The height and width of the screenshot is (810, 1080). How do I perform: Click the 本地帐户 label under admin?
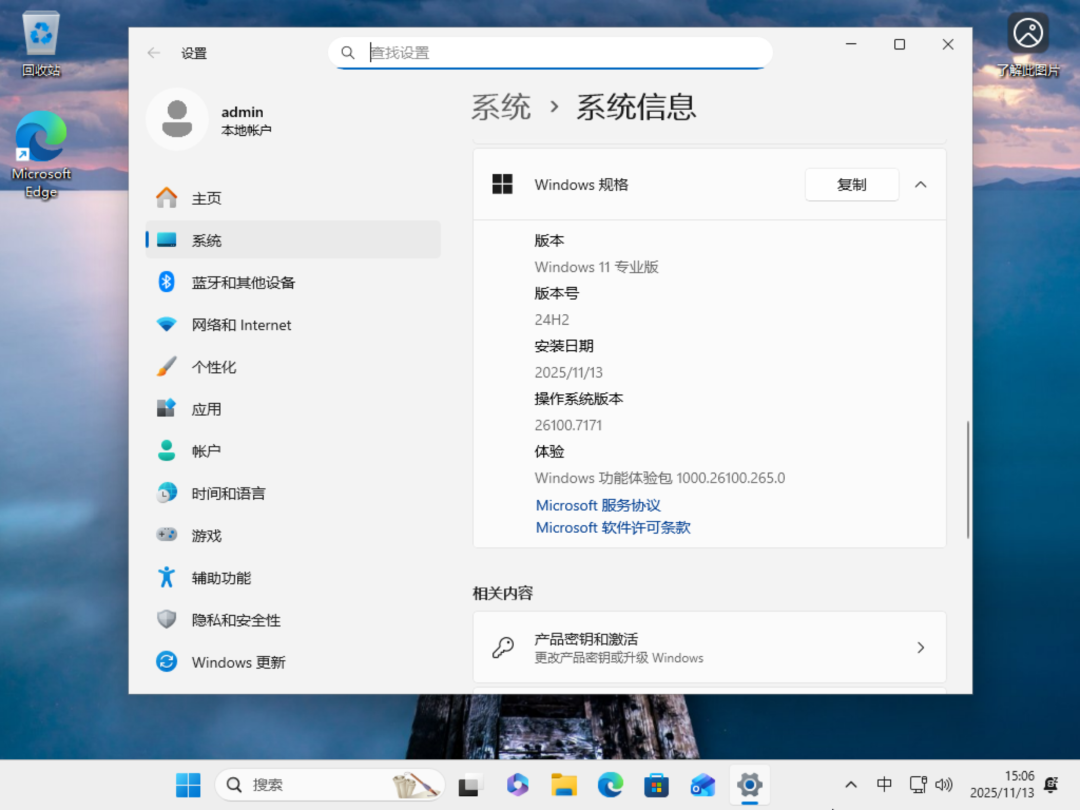tap(246, 130)
